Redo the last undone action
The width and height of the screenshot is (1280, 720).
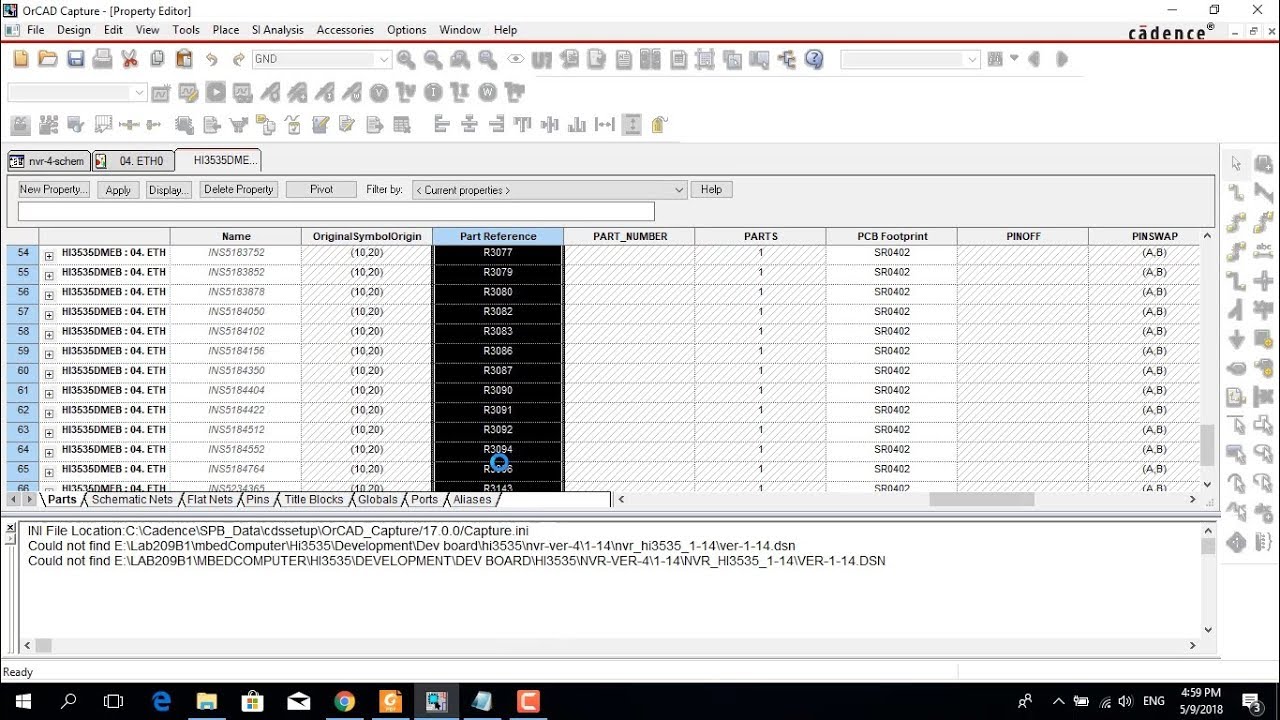pyautogui.click(x=238, y=60)
